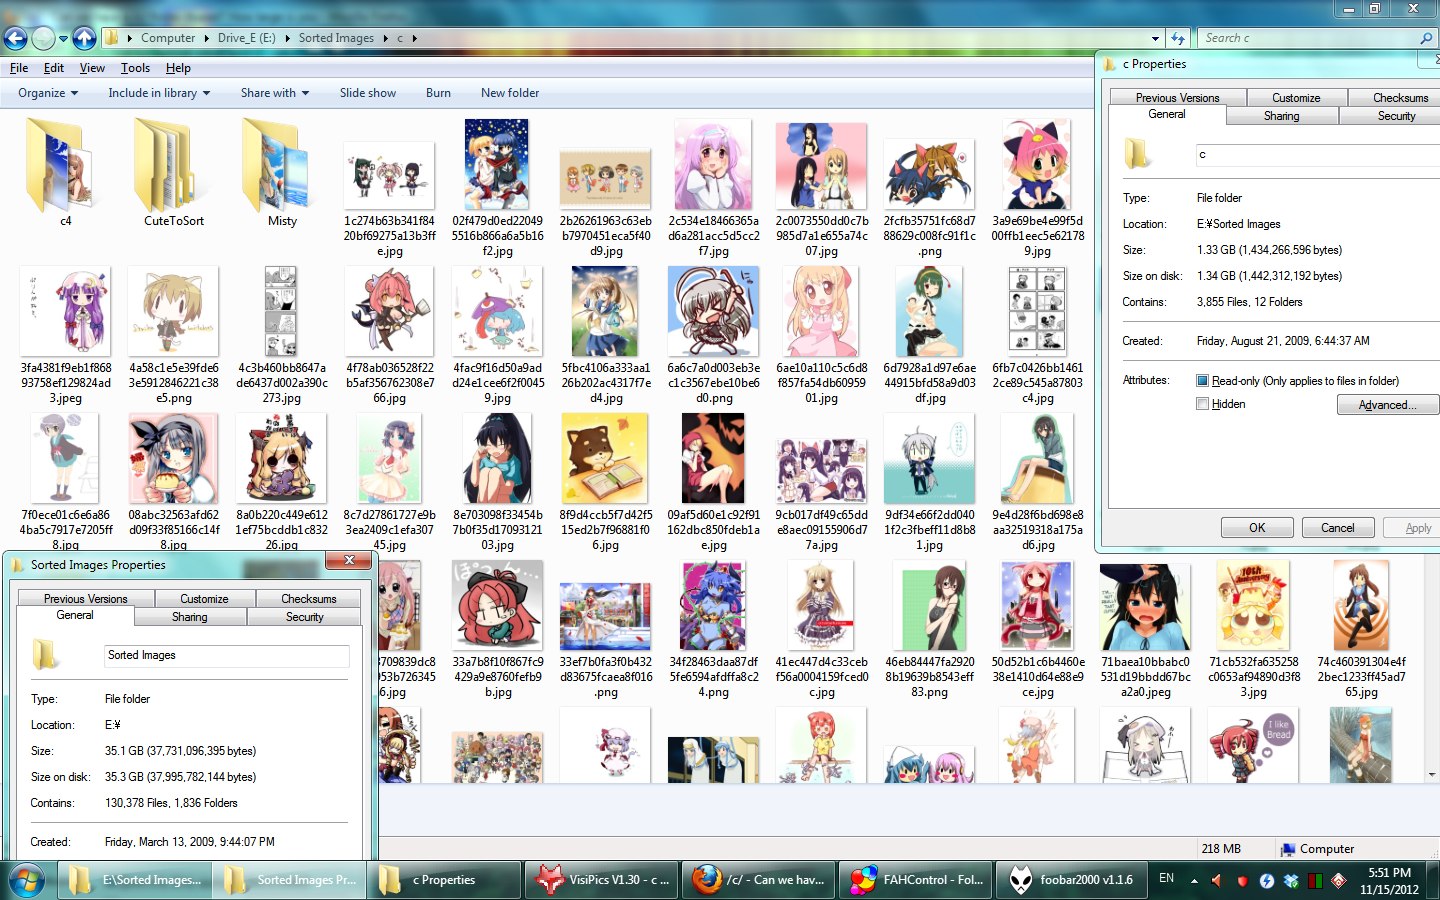Click the Computer icon in the status bar
Image resolution: width=1440 pixels, height=900 pixels.
click(1288, 849)
